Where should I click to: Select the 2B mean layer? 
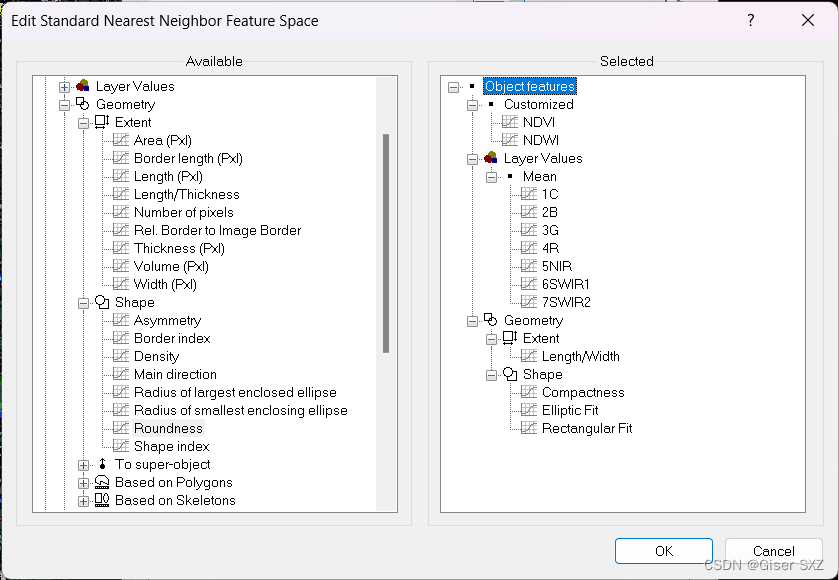point(550,212)
